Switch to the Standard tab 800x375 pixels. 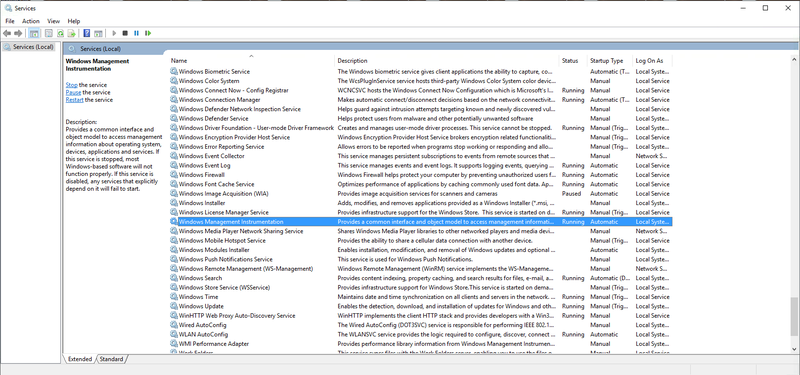click(x=111, y=359)
